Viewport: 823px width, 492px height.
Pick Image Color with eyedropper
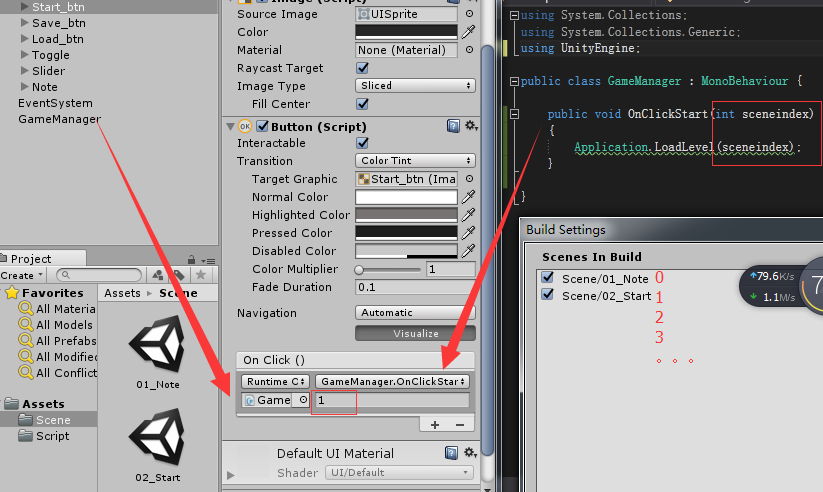(x=468, y=32)
